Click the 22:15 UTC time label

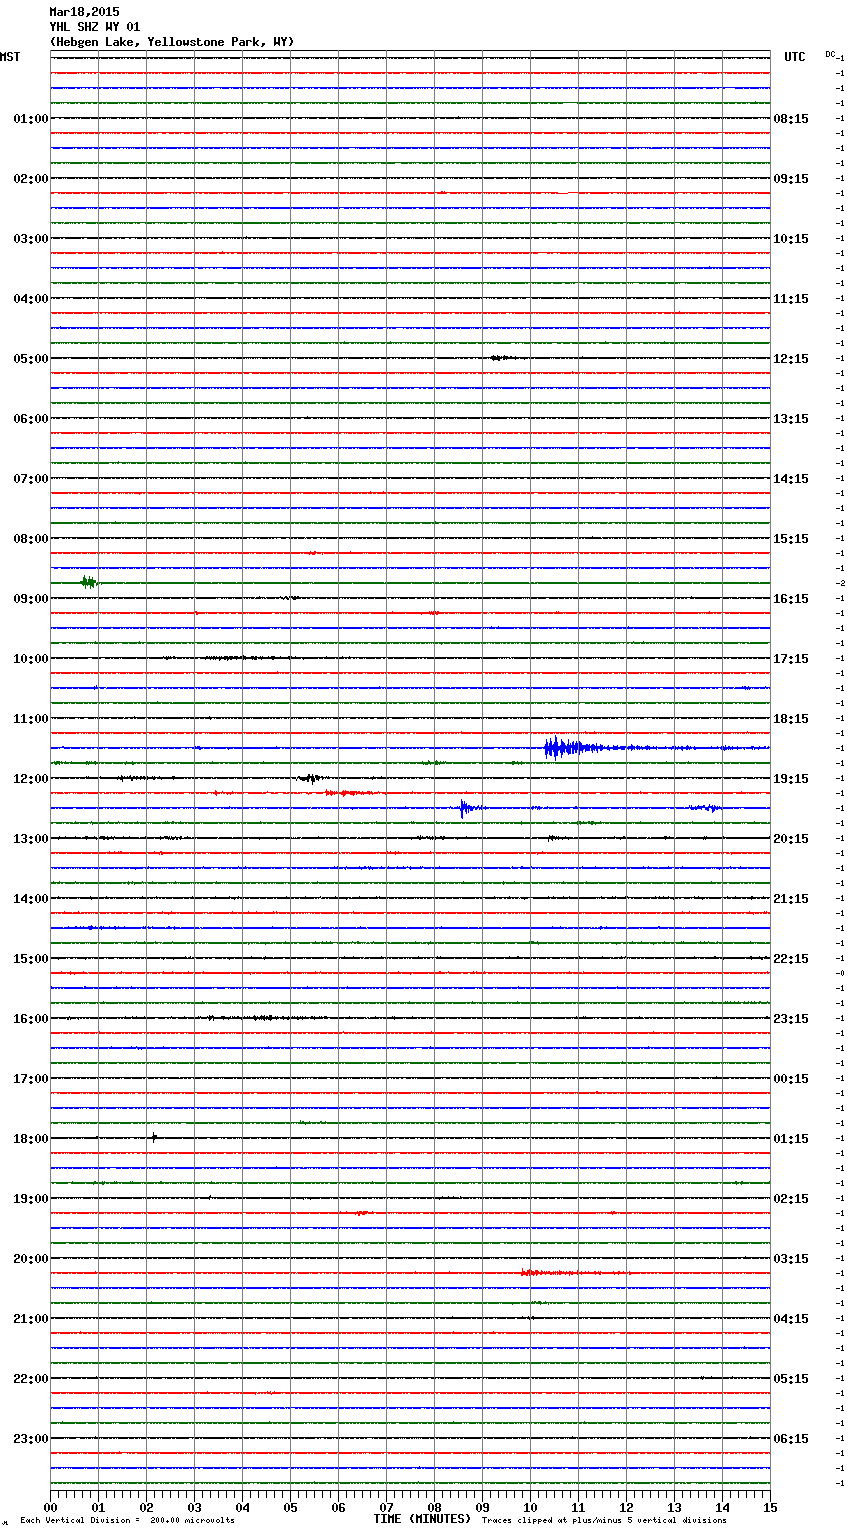coord(791,959)
